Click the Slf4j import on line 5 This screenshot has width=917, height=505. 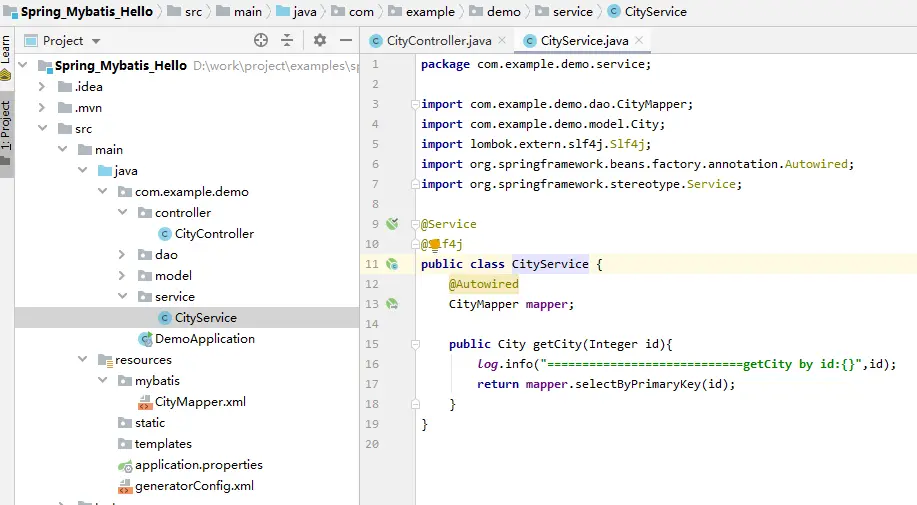click(626, 144)
